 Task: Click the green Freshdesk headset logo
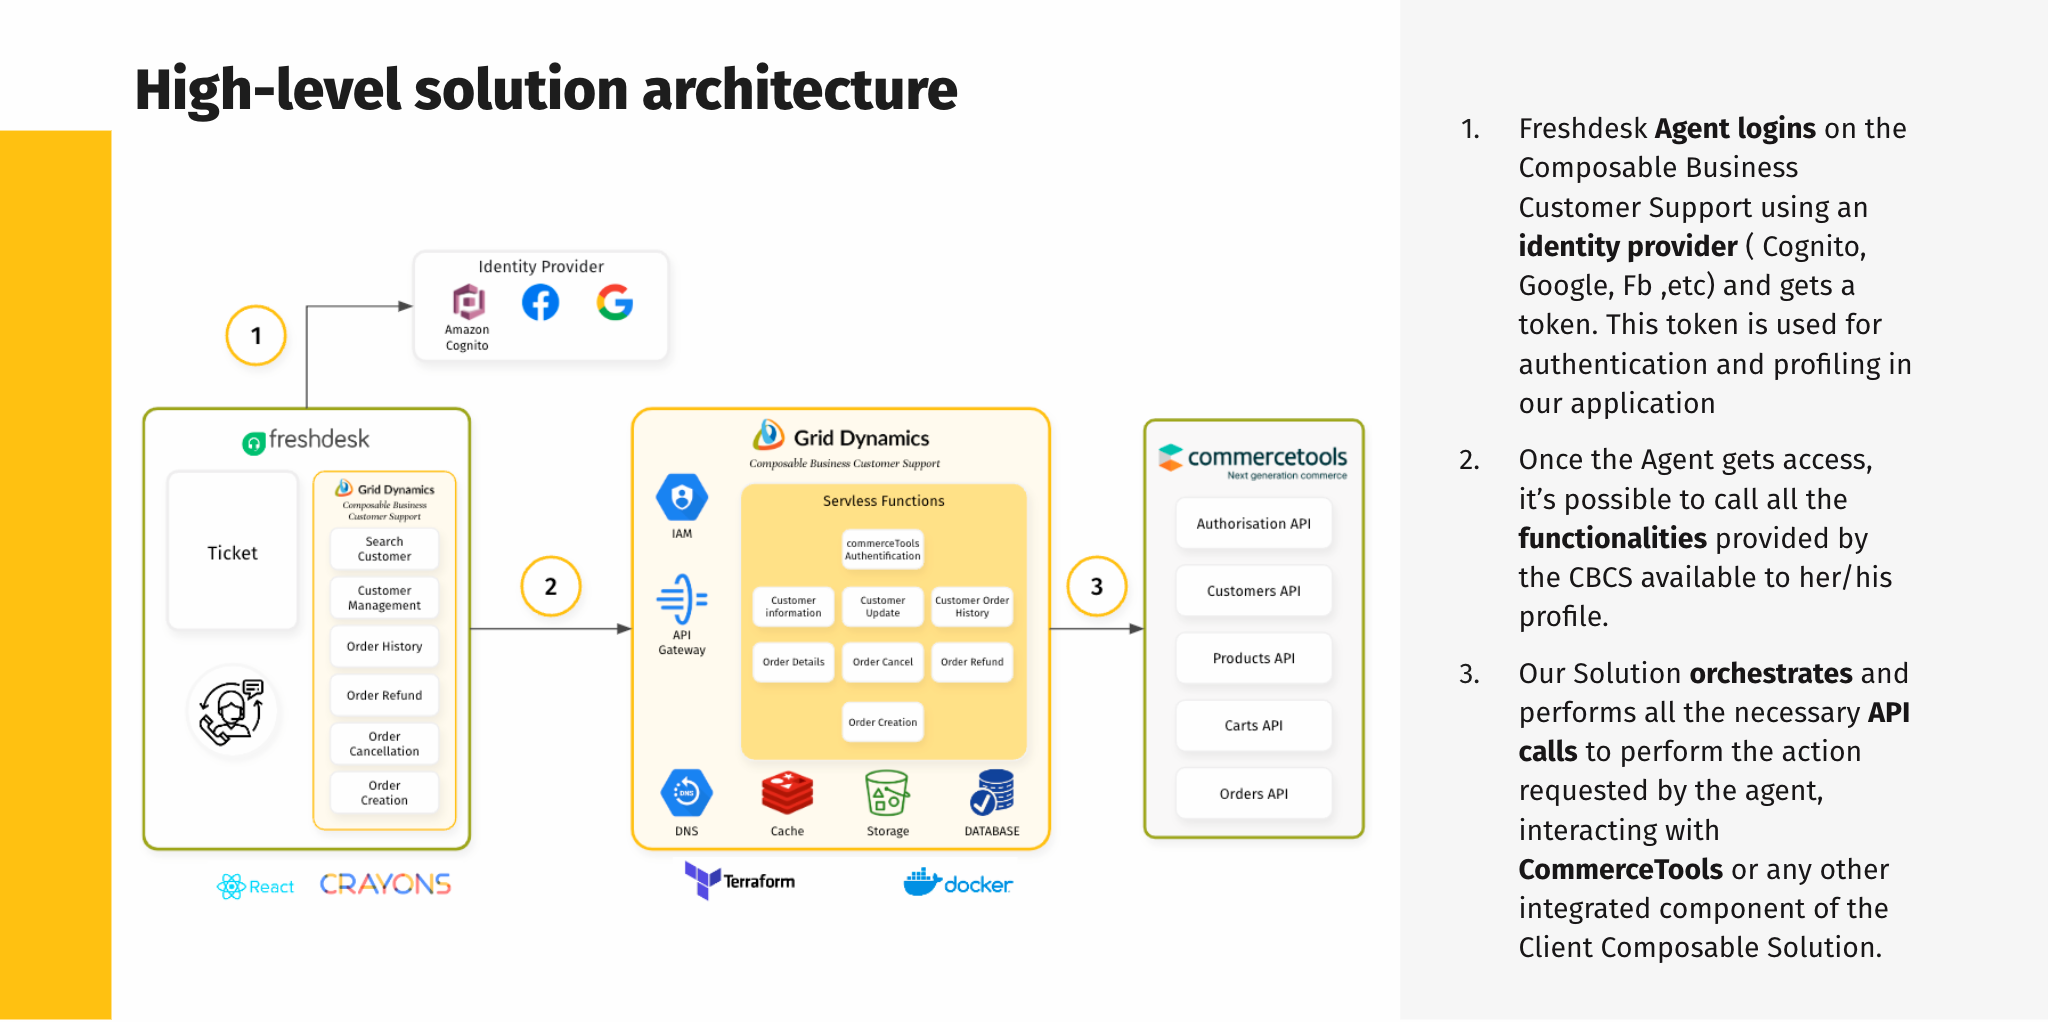[x=254, y=443]
